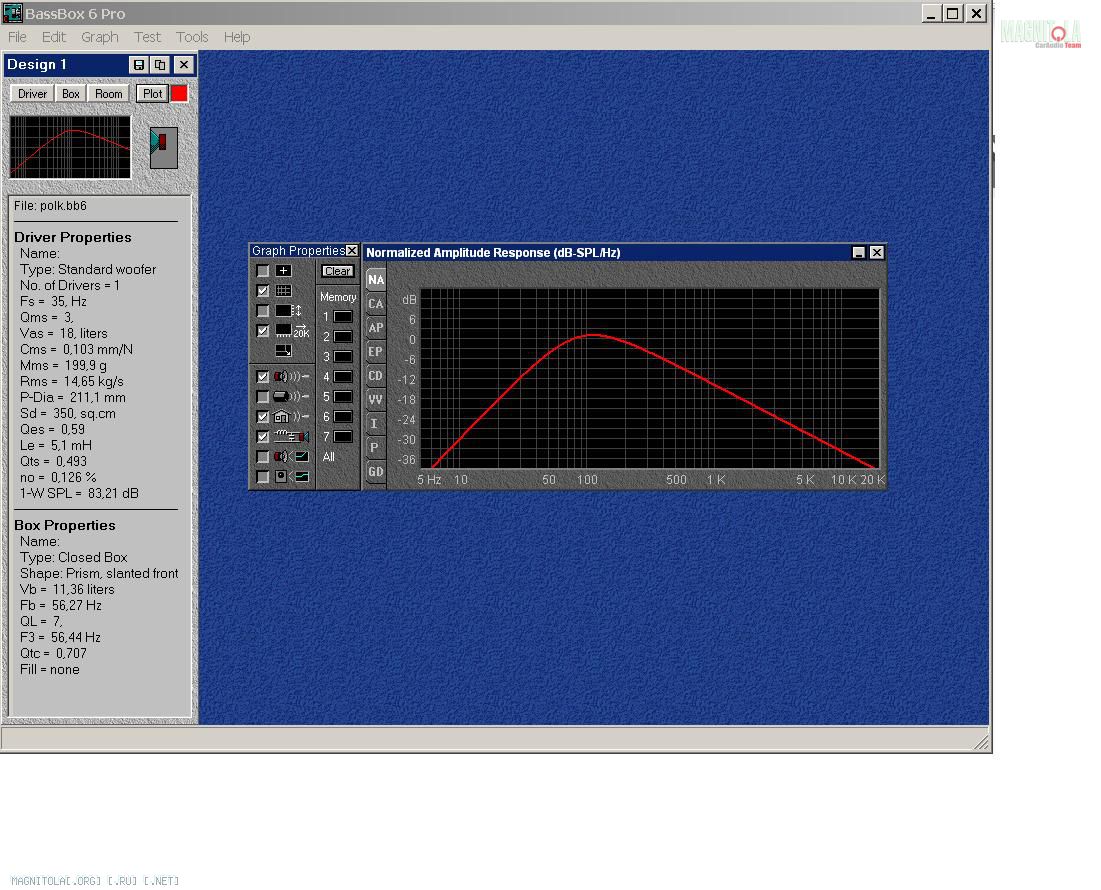The width and height of the screenshot is (1101, 890).
Task: Toggle the room (house) response checkbox
Action: pyautogui.click(x=263, y=417)
